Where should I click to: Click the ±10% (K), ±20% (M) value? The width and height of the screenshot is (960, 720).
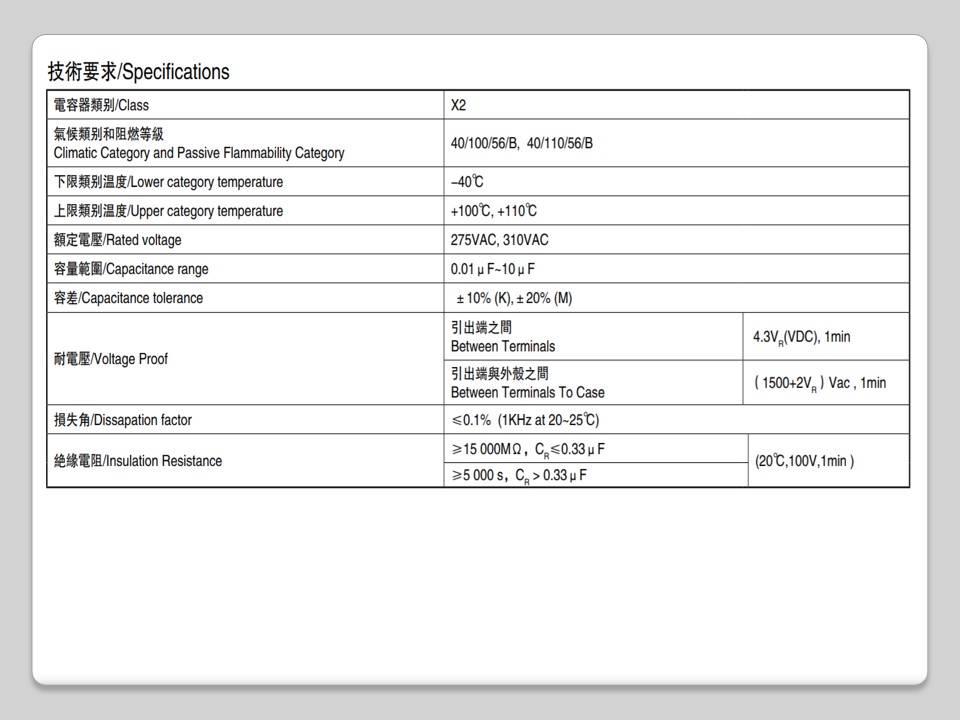point(514,298)
